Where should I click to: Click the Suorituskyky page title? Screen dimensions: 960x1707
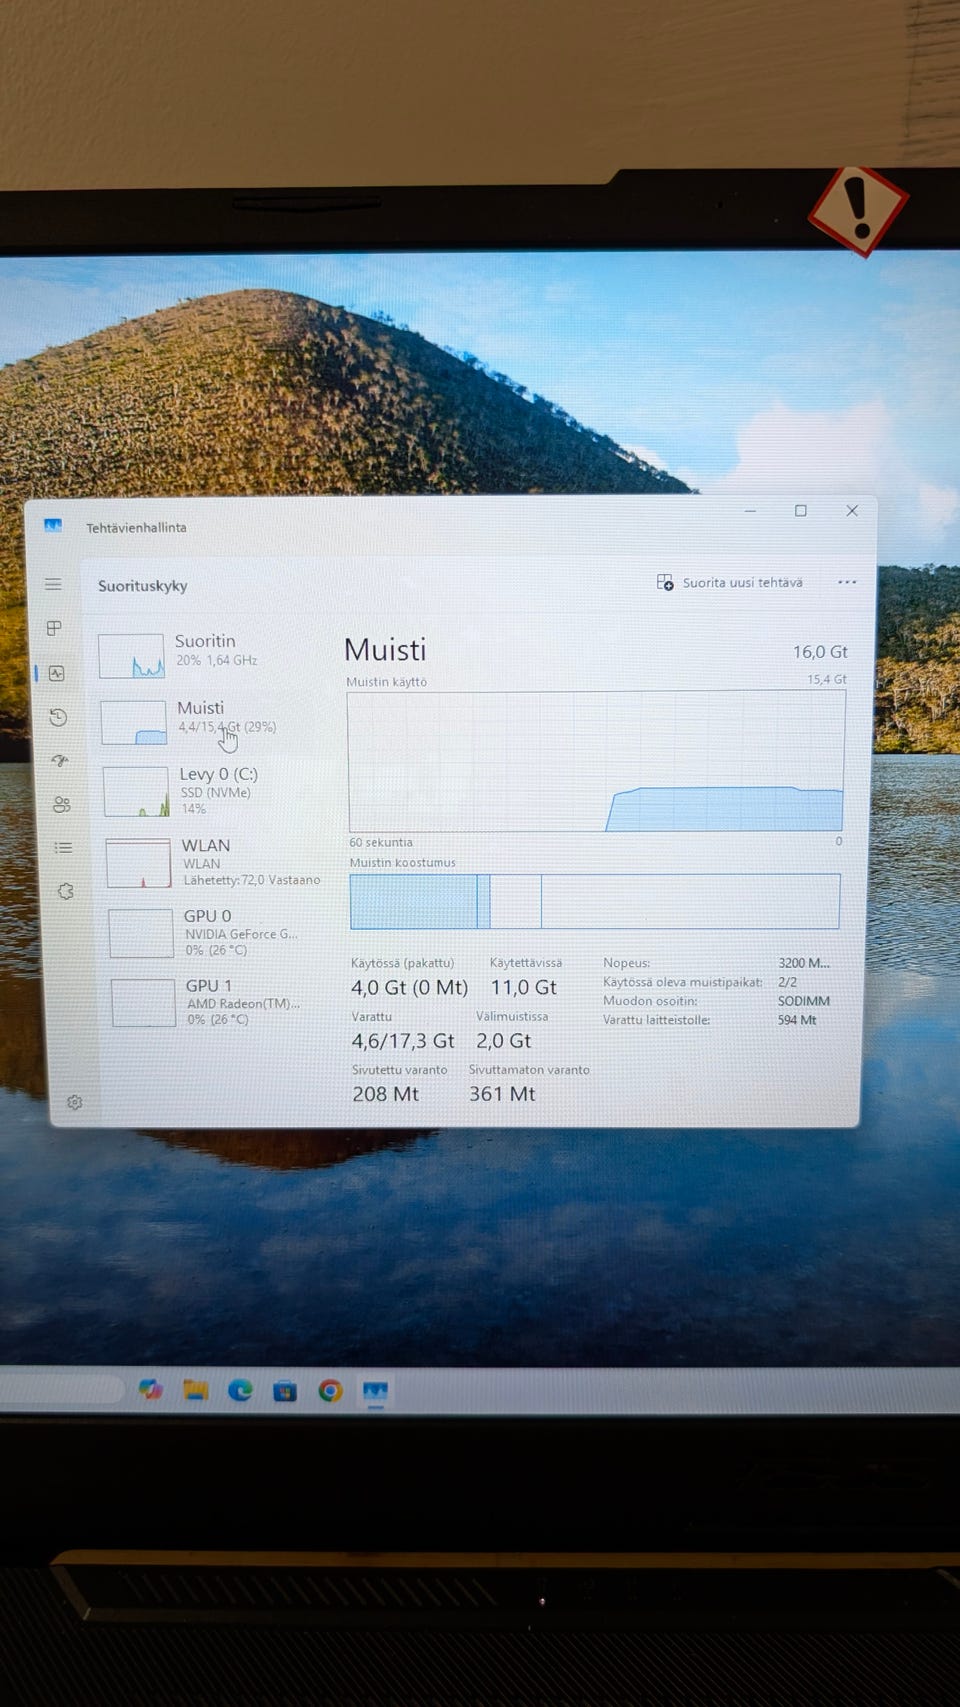pos(143,586)
